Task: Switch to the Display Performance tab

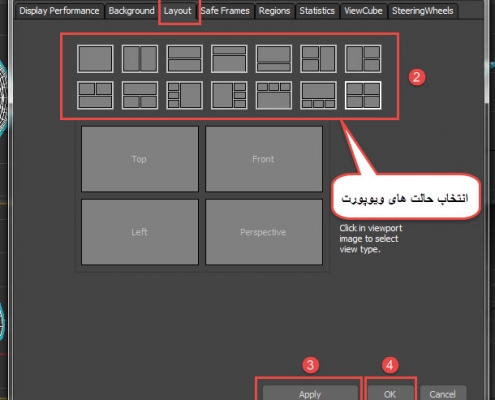Action: [59, 11]
